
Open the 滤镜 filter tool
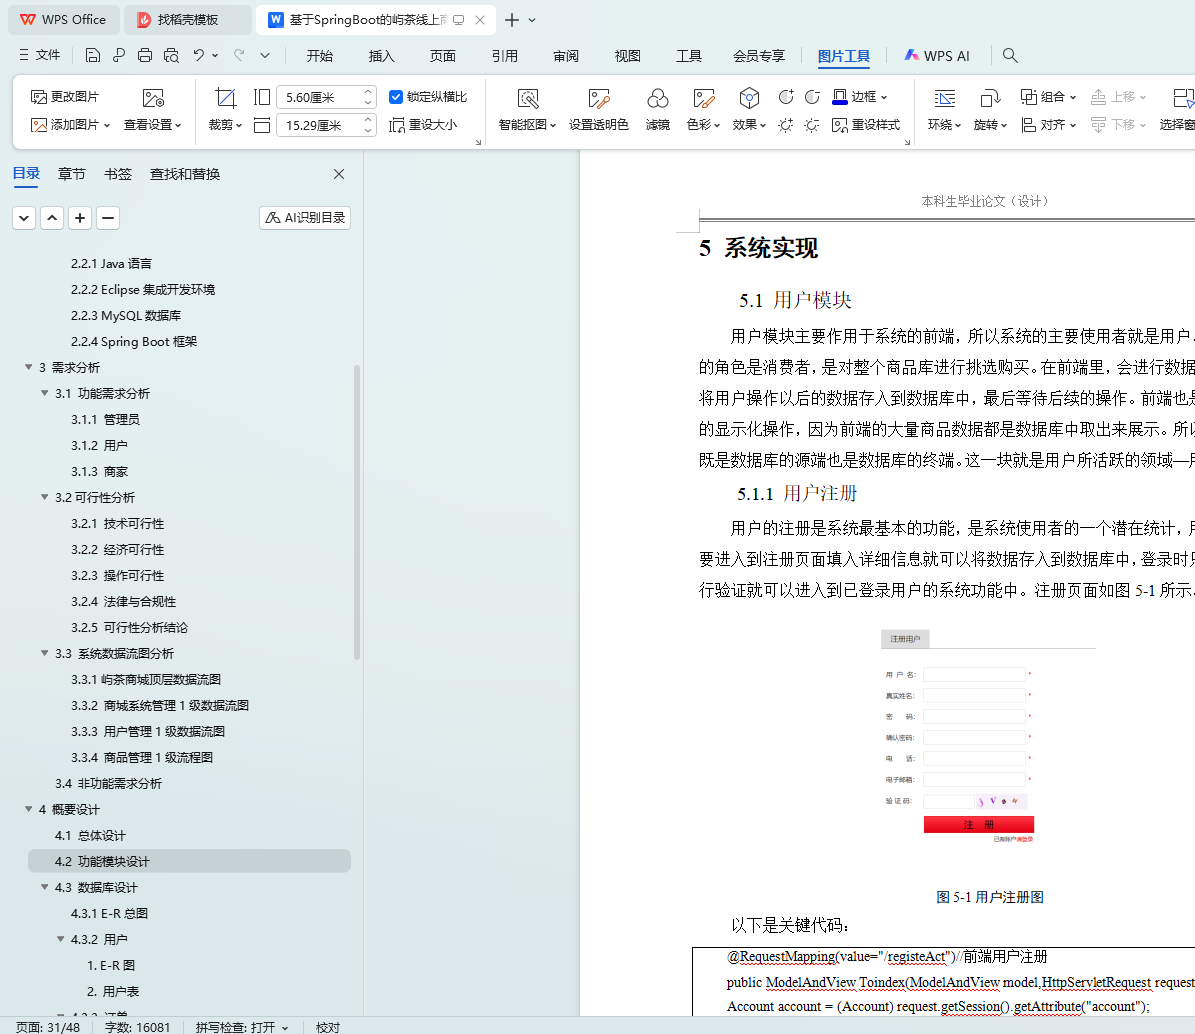[658, 110]
